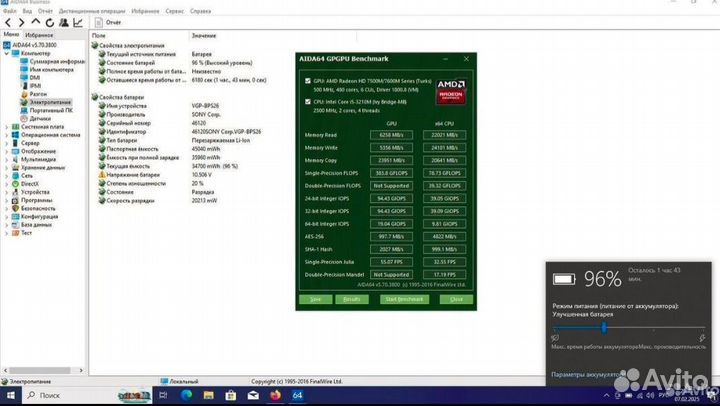Expand the Сеть tree node
Screen dimensions: 720x406
click(6, 176)
